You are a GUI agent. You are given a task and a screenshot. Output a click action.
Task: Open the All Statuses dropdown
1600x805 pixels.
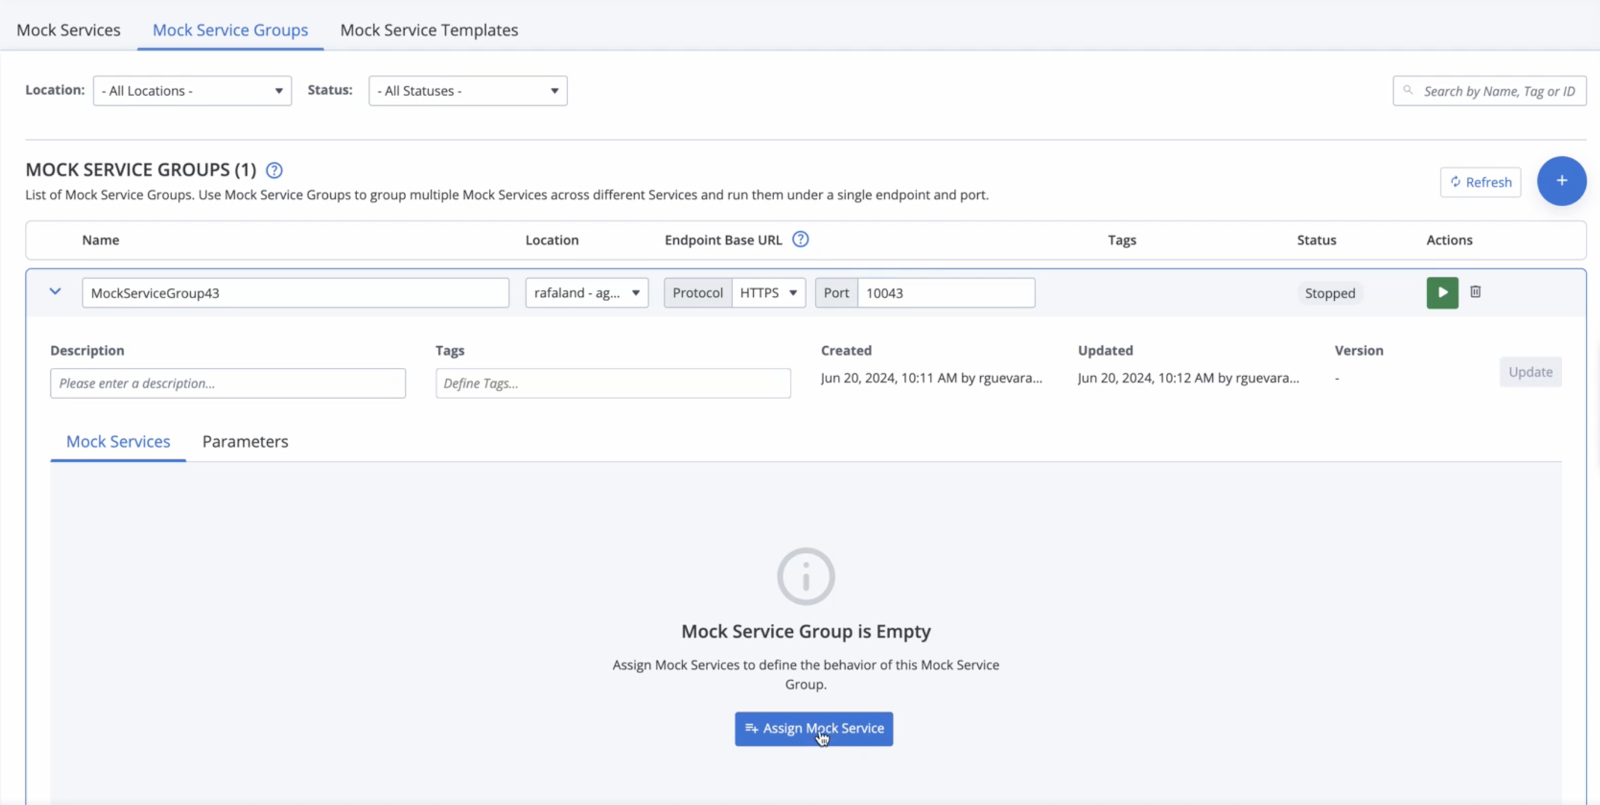pyautogui.click(x=468, y=91)
